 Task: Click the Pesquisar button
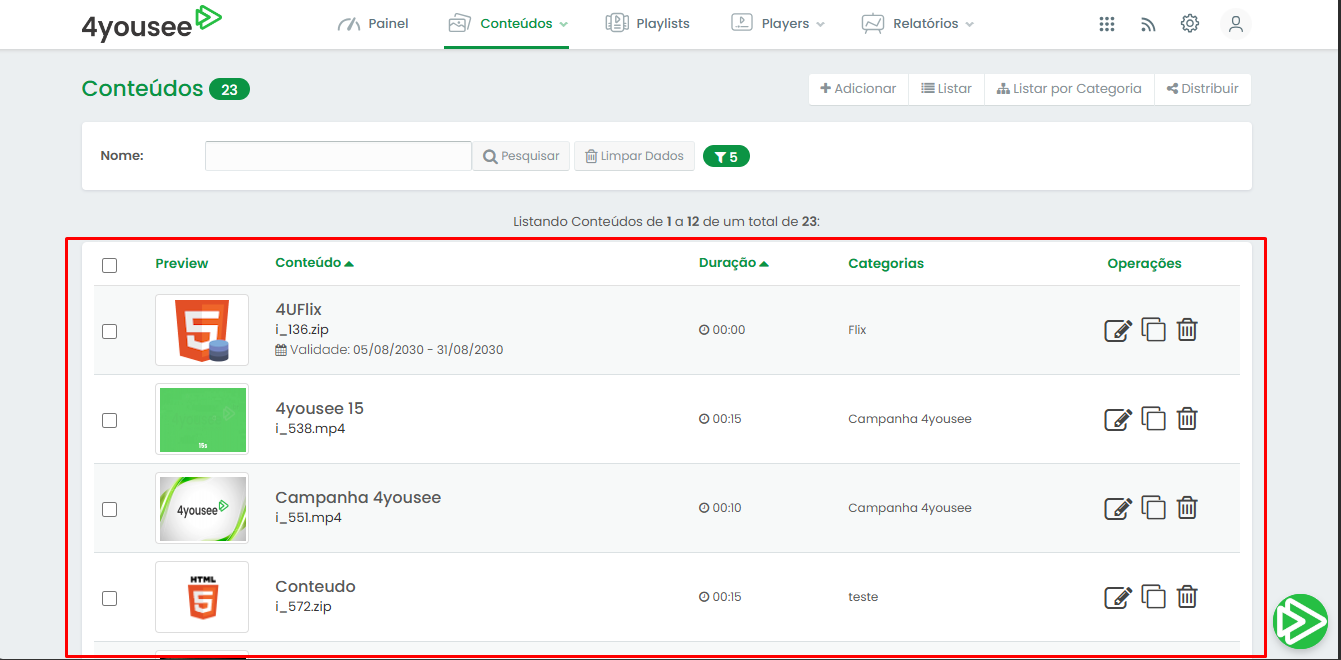pyautogui.click(x=521, y=156)
